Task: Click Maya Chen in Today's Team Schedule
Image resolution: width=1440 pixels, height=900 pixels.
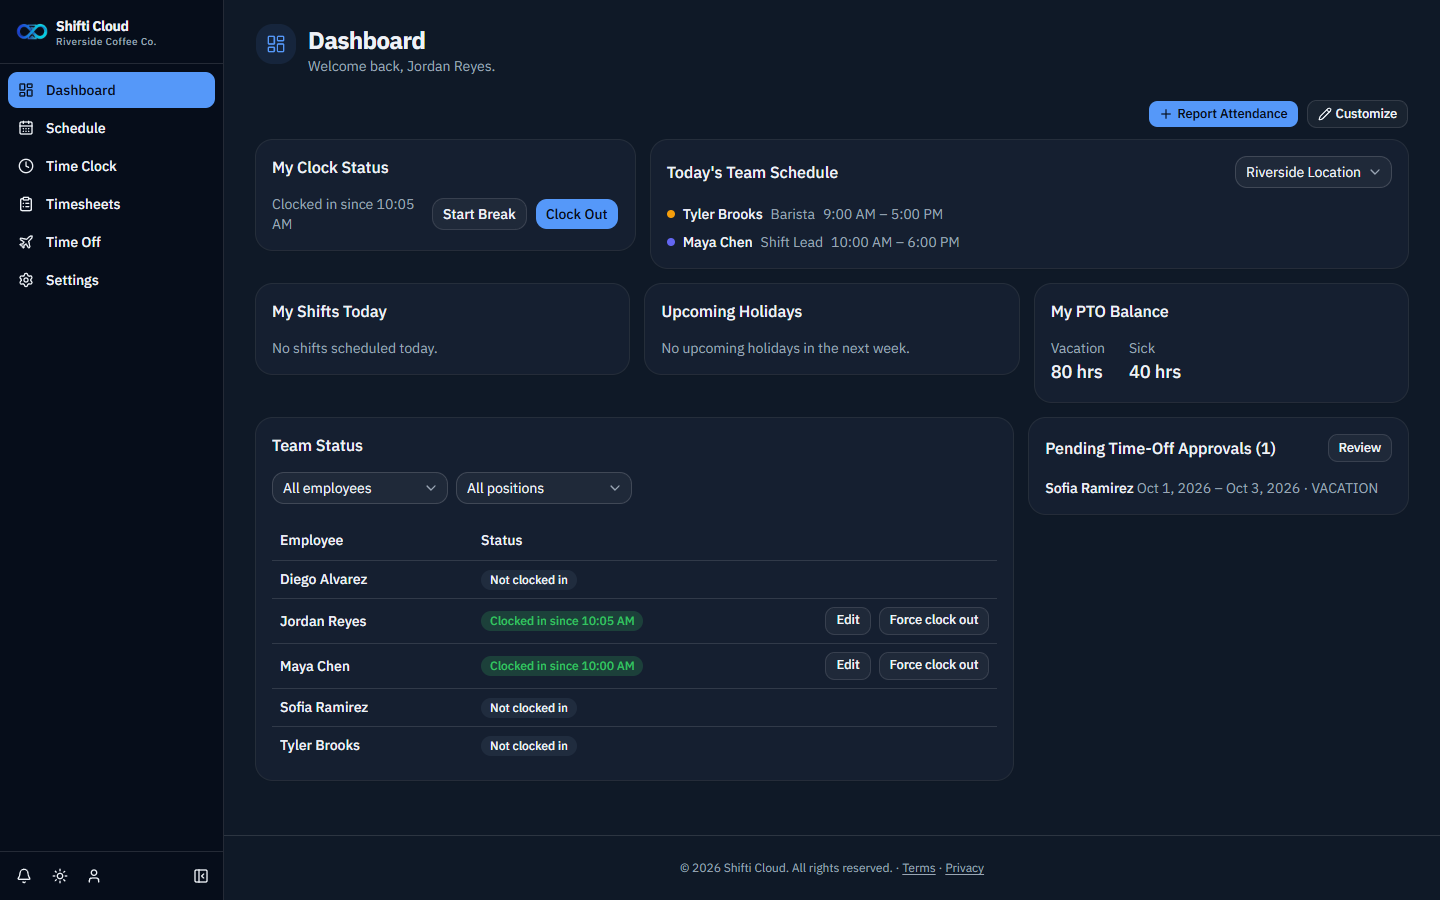Action: (717, 242)
